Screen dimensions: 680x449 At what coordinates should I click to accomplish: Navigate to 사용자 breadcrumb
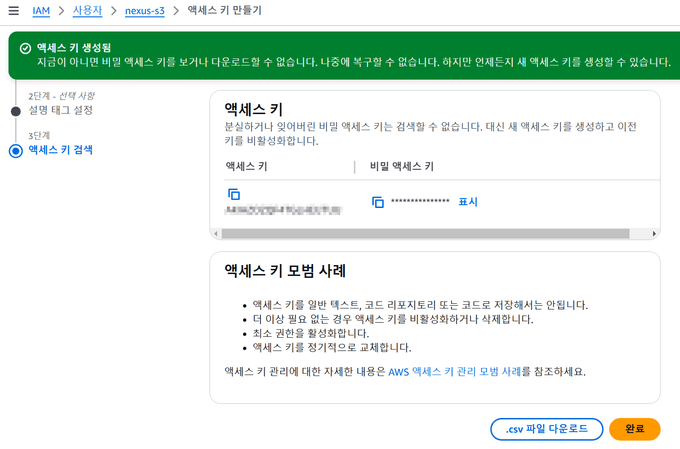pos(87,10)
